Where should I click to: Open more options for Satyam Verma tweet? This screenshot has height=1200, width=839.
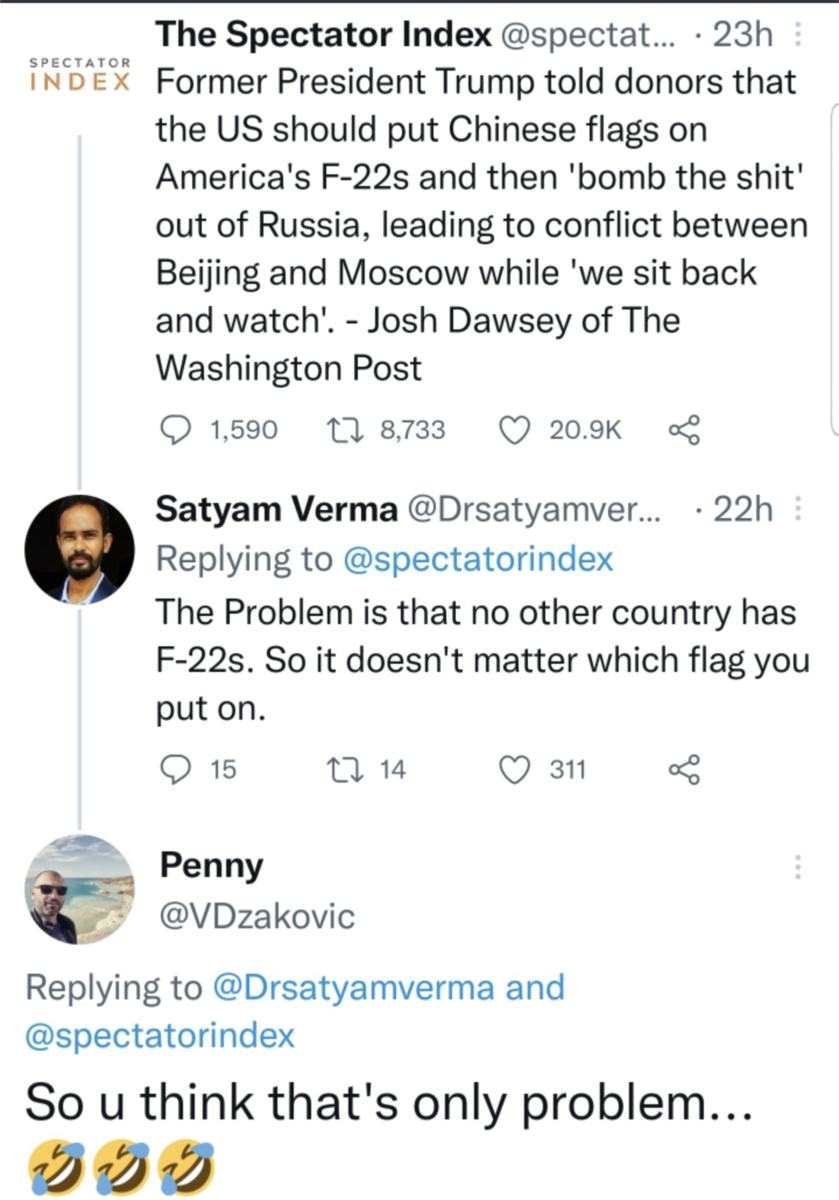[x=797, y=509]
